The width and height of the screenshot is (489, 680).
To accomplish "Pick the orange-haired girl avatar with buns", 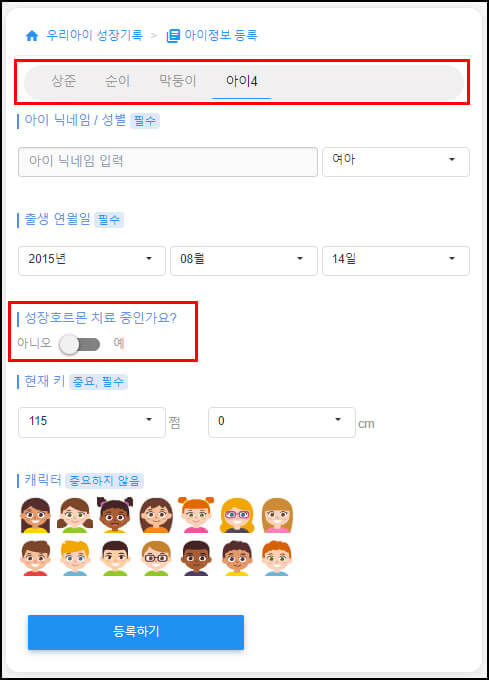I will tap(196, 515).
